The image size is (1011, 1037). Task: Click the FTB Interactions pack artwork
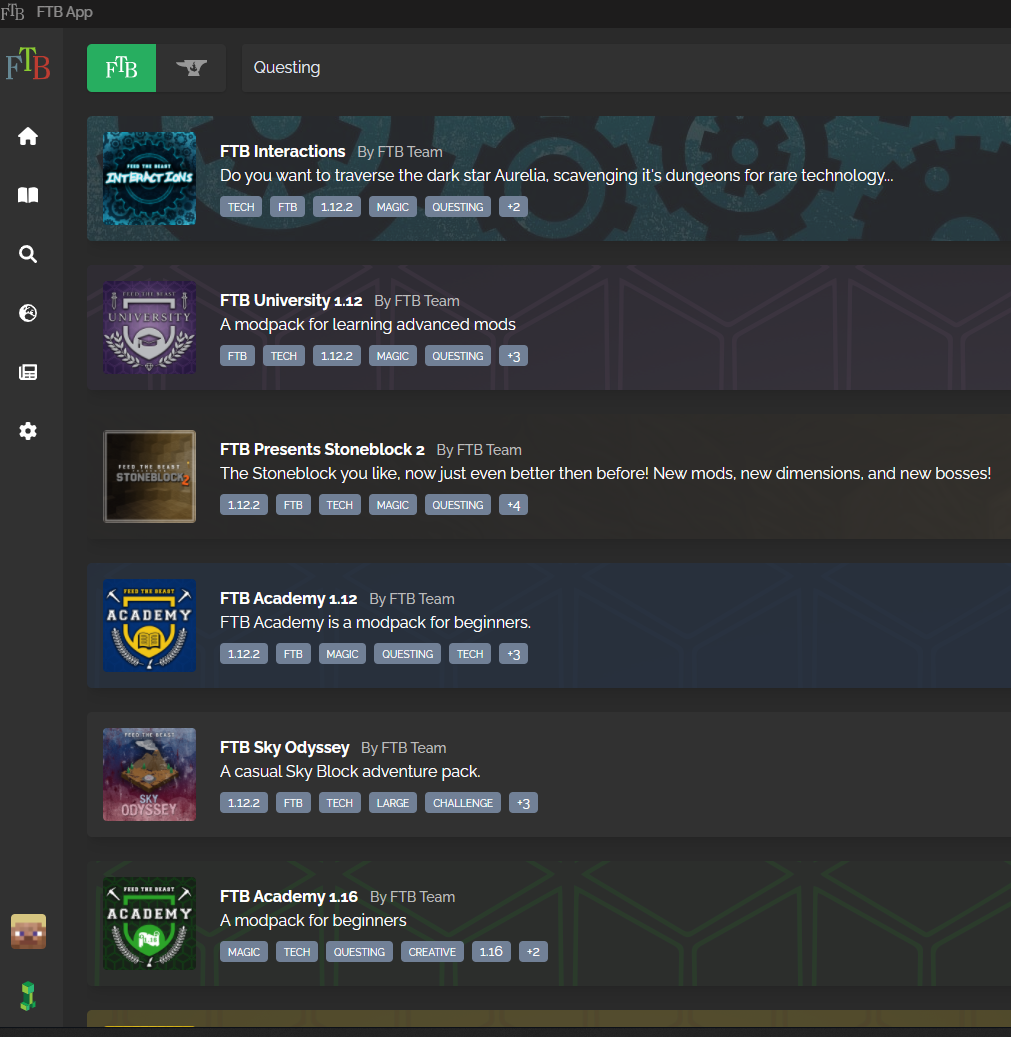tap(149, 178)
